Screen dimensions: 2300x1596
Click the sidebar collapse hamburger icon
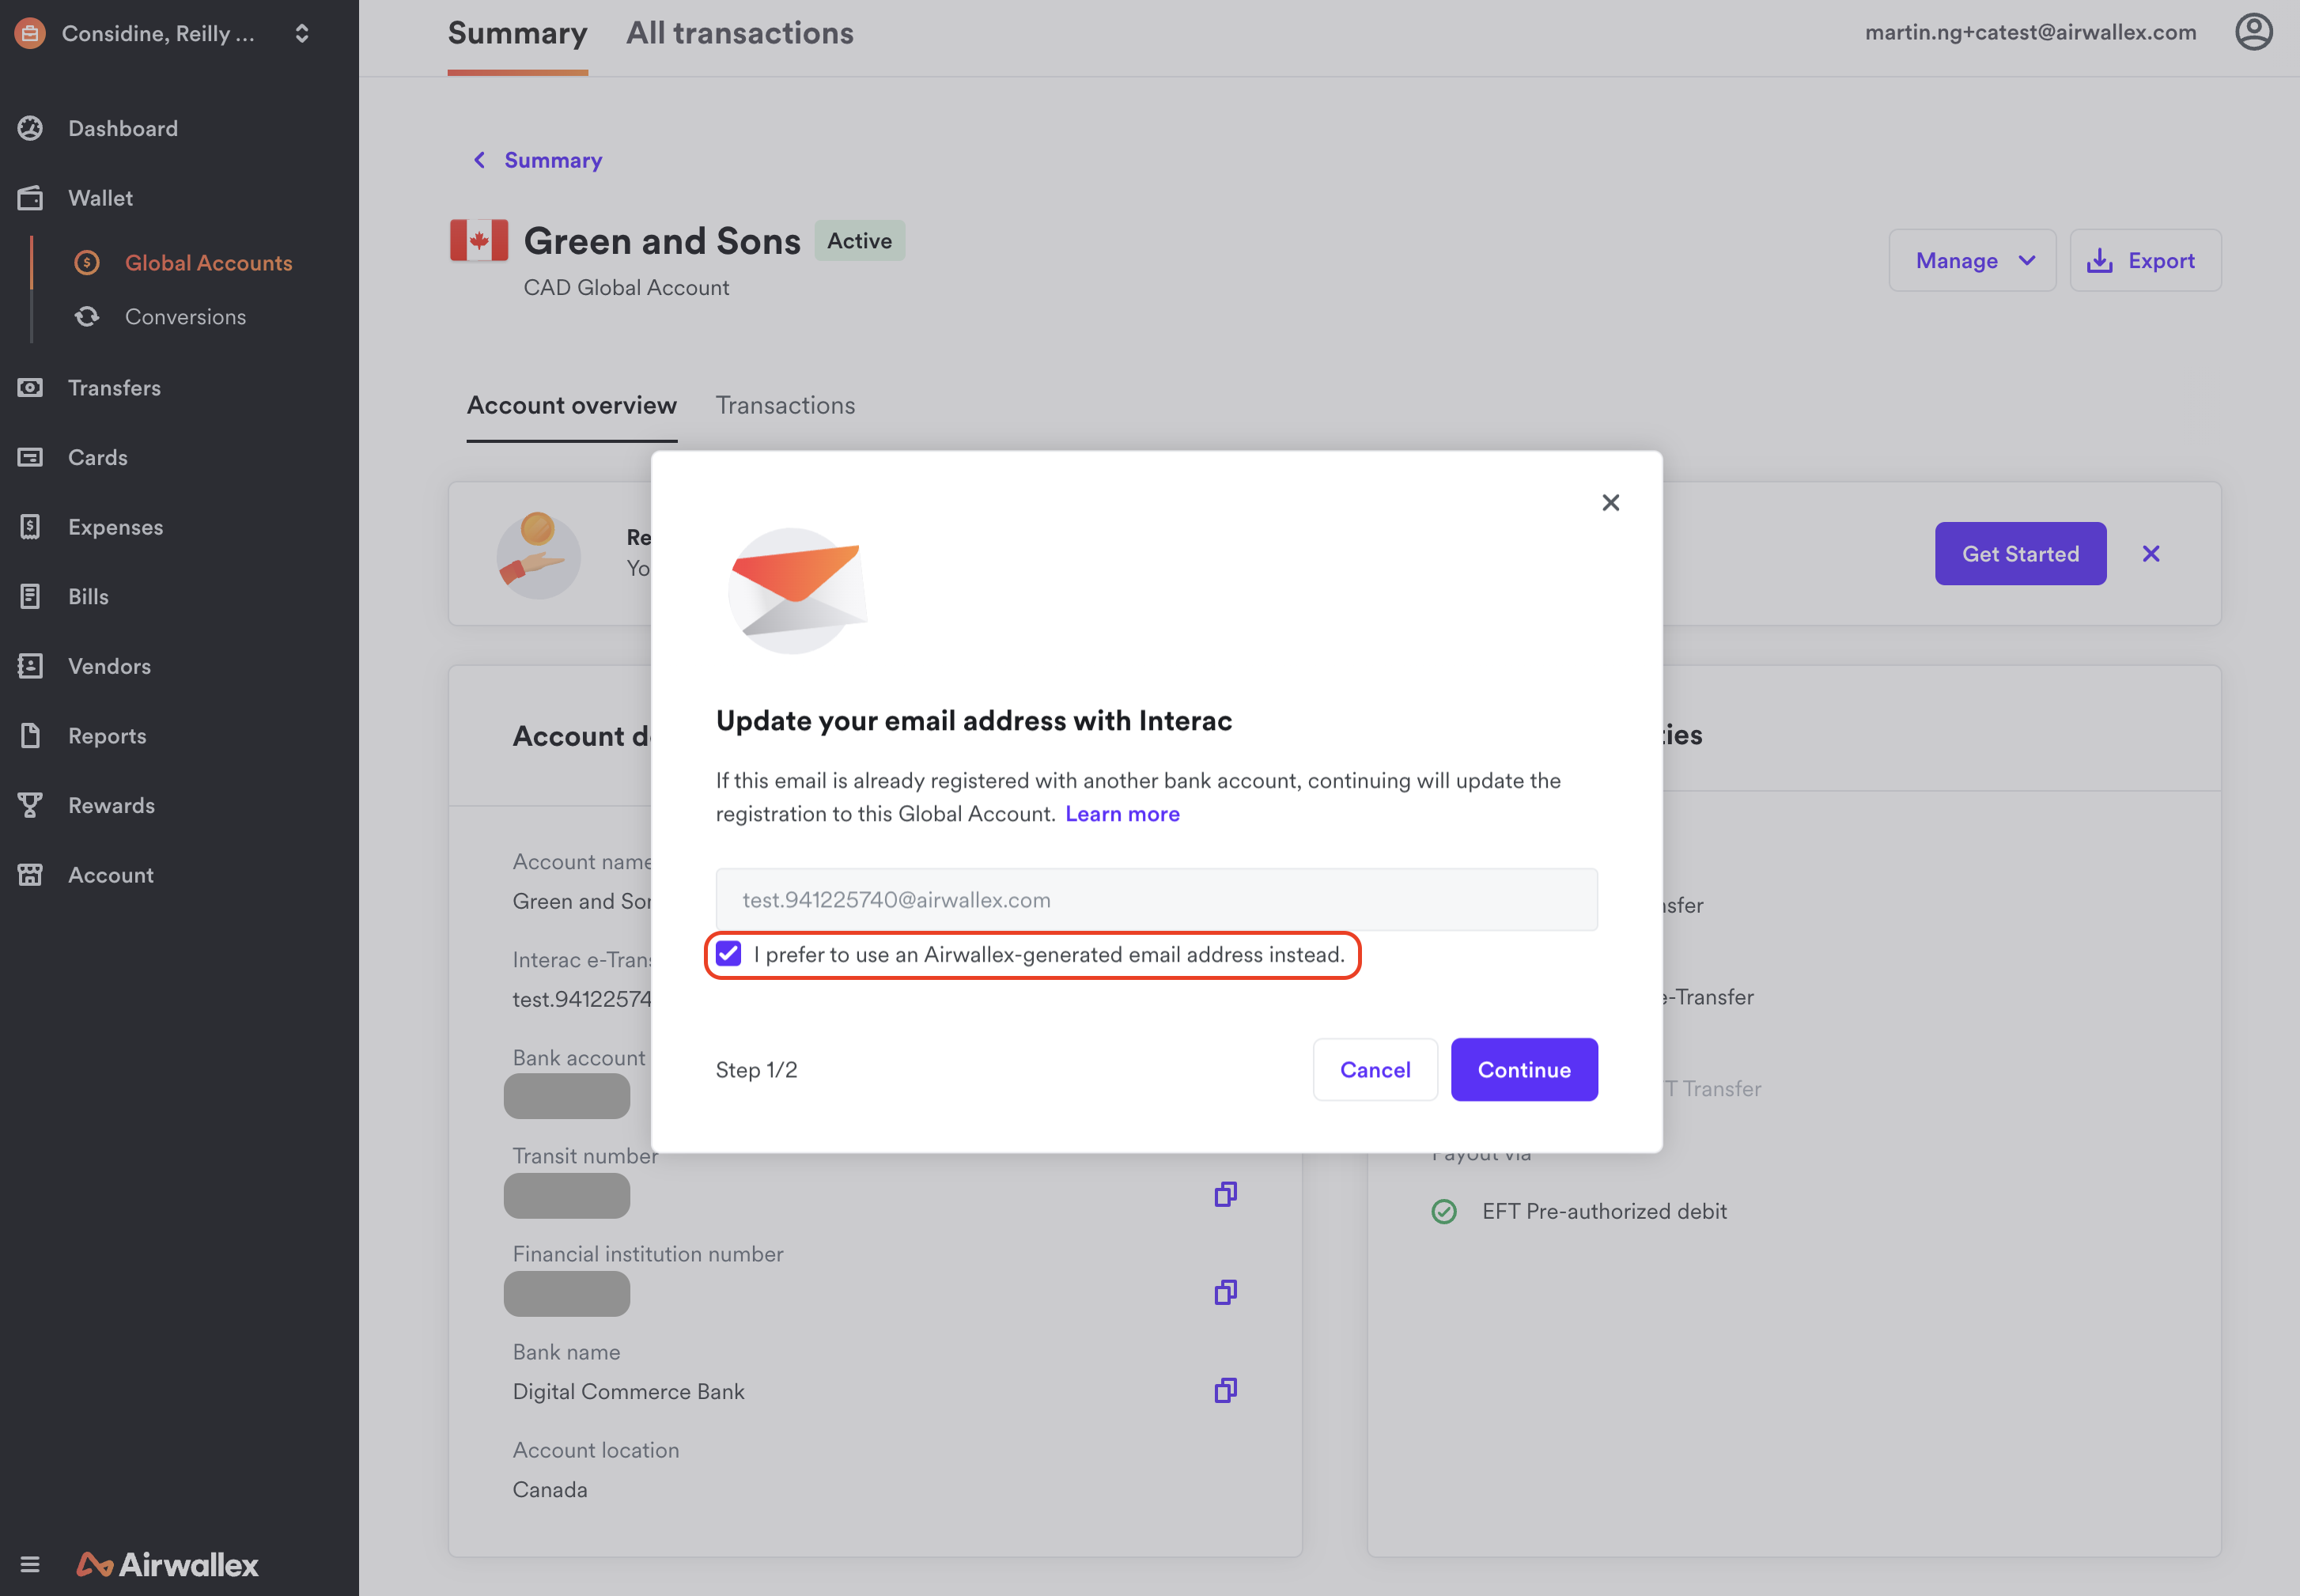click(30, 1564)
